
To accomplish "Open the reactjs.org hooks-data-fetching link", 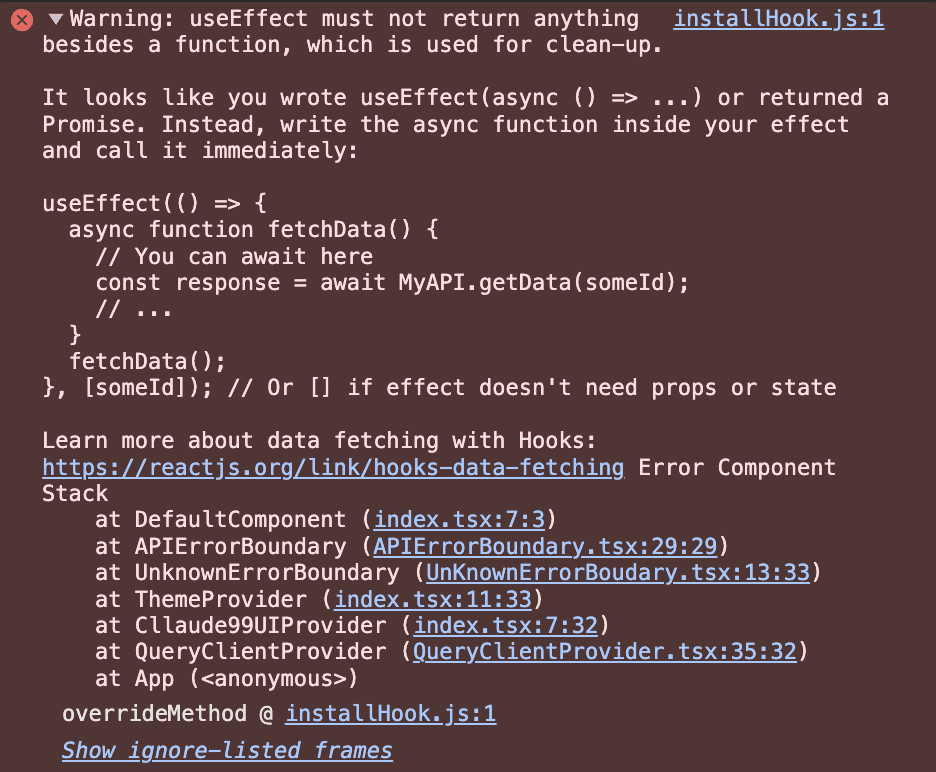I will (x=333, y=467).
